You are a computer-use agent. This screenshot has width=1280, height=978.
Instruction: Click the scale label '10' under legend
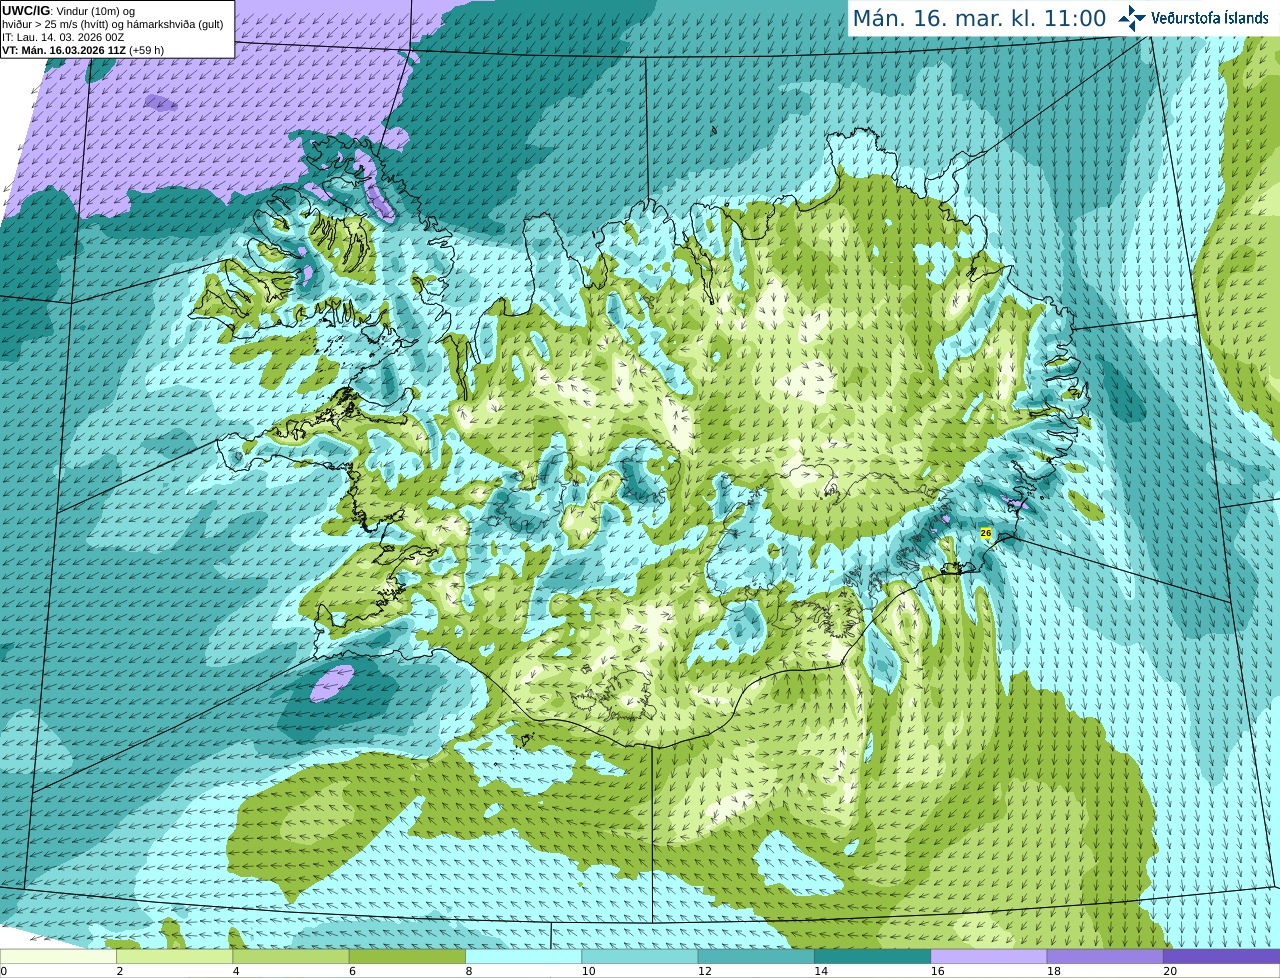click(x=588, y=971)
